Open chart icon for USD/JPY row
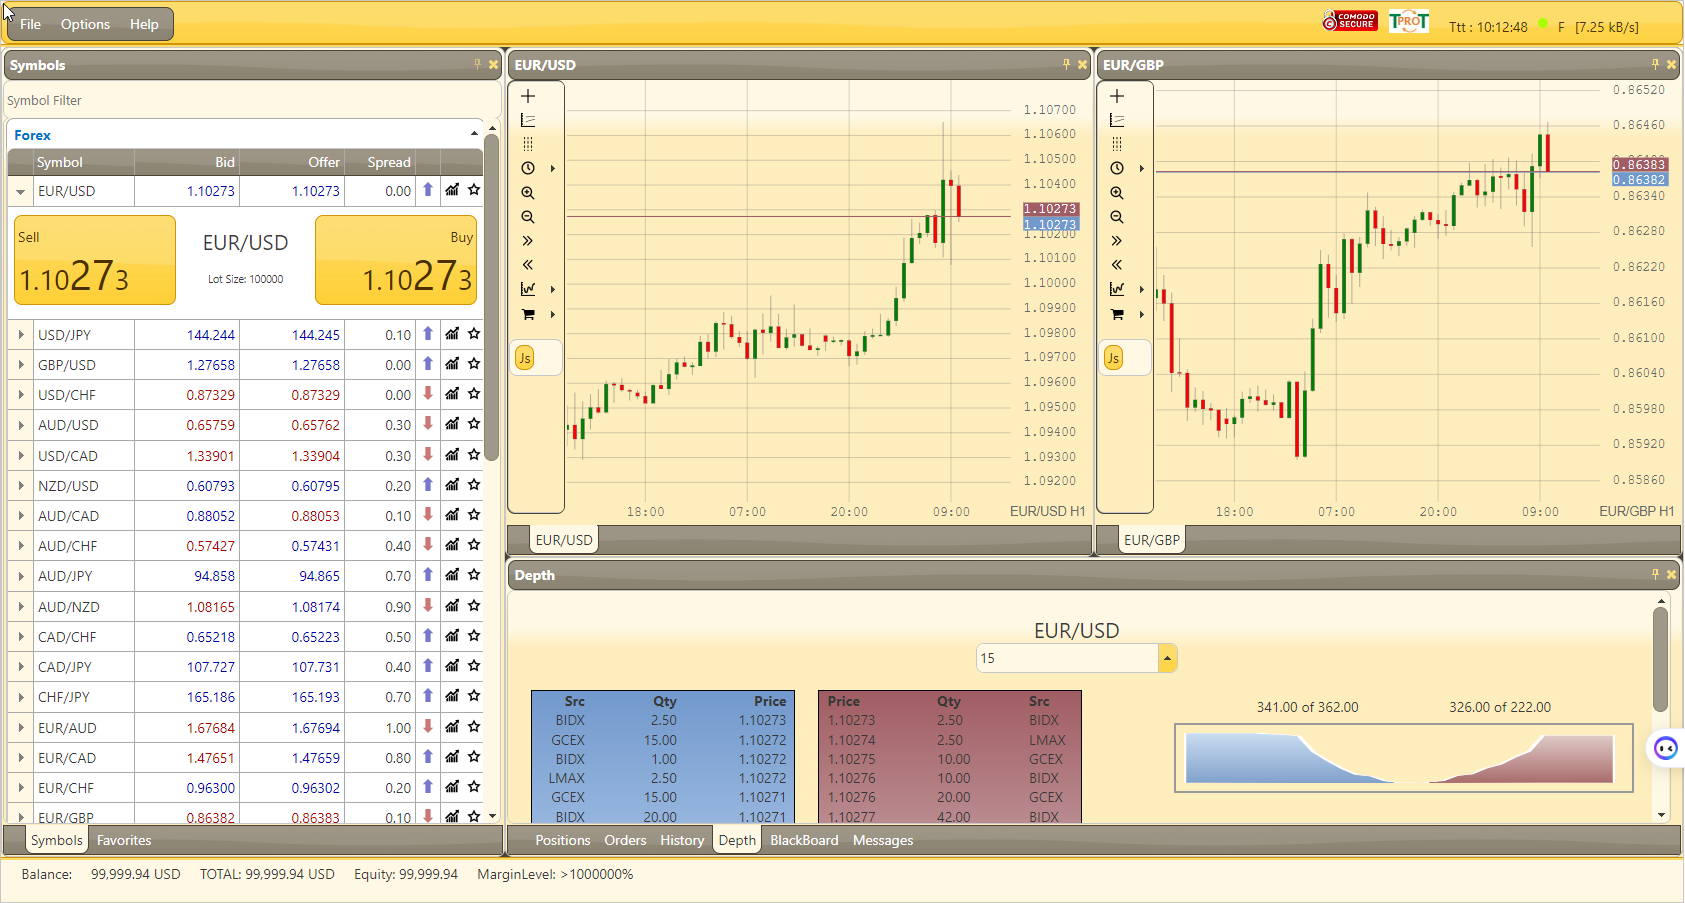This screenshot has width=1685, height=903. tap(452, 334)
